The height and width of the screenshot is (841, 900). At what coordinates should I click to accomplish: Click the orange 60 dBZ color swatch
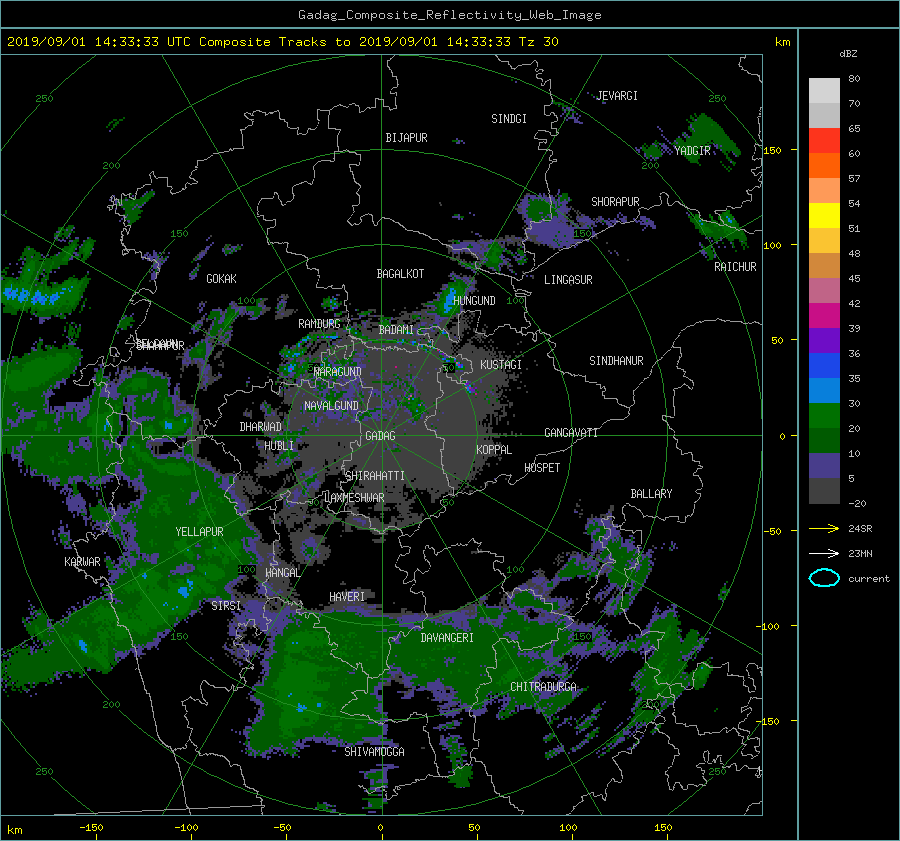824,165
